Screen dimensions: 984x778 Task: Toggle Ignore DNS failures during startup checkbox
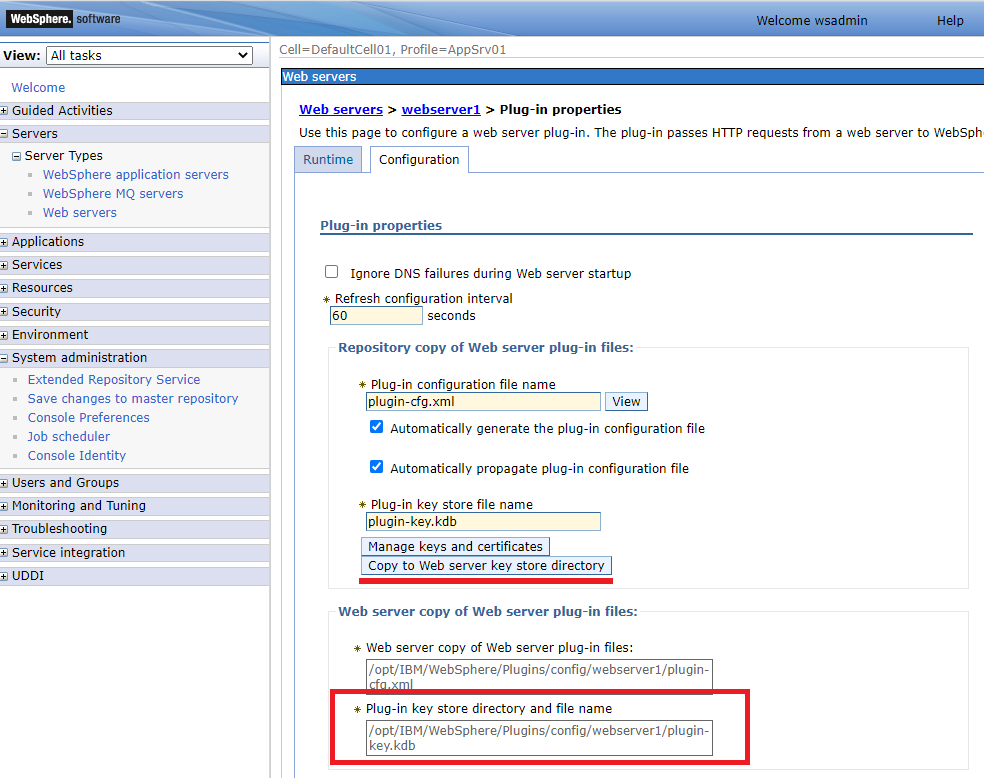(331, 272)
